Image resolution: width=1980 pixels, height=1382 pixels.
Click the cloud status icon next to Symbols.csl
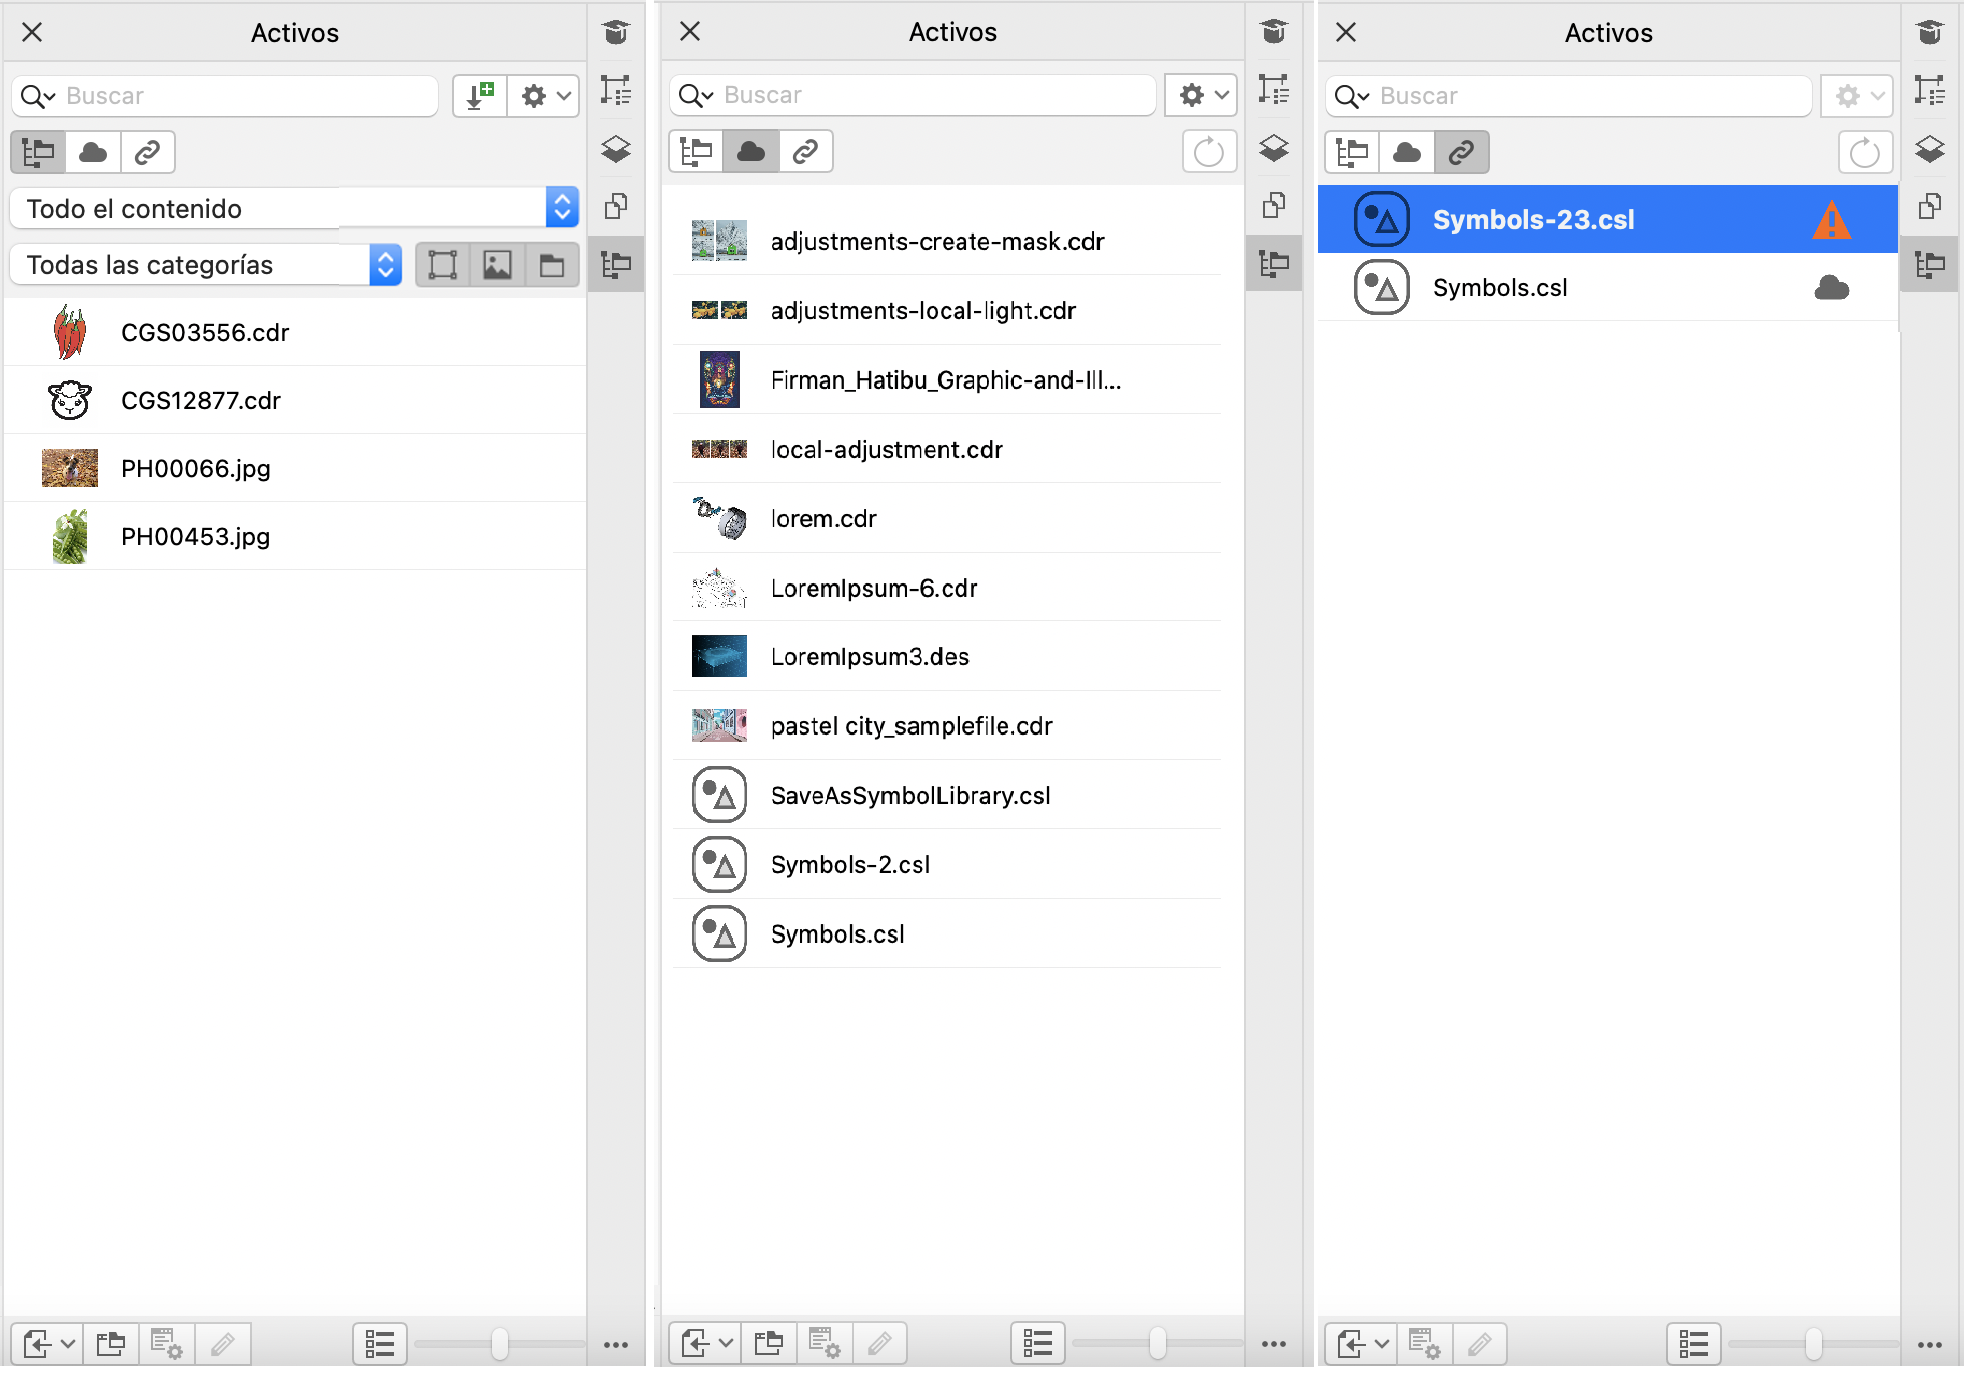pos(1830,288)
